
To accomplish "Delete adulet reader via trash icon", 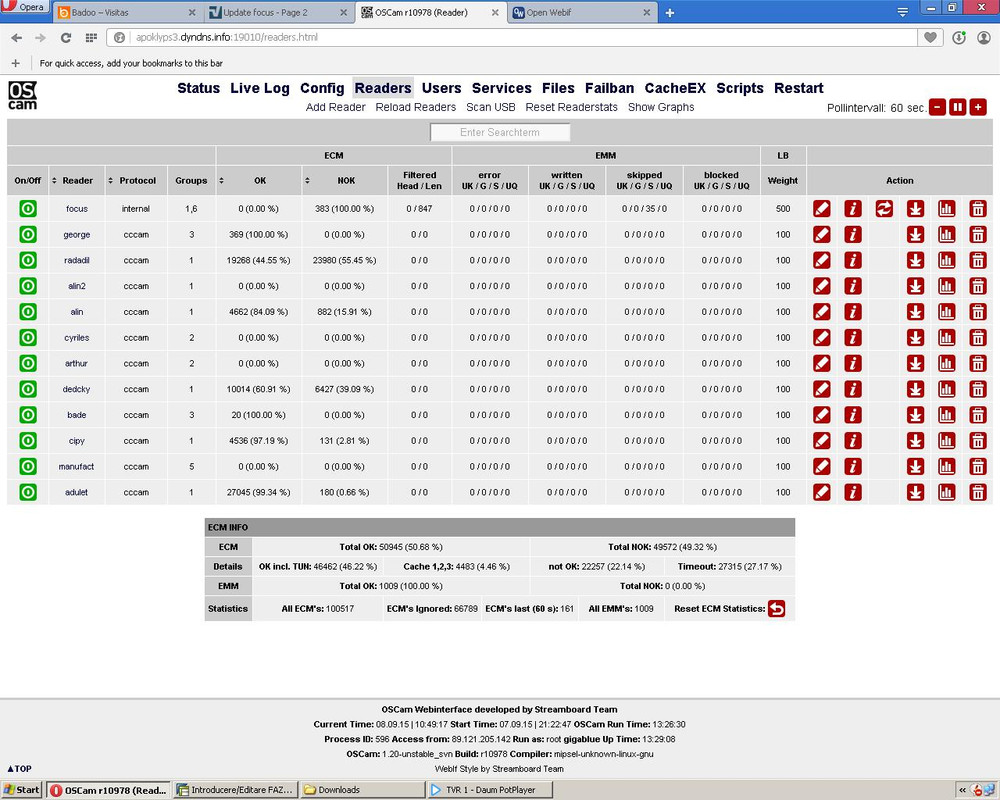I will 978,493.
